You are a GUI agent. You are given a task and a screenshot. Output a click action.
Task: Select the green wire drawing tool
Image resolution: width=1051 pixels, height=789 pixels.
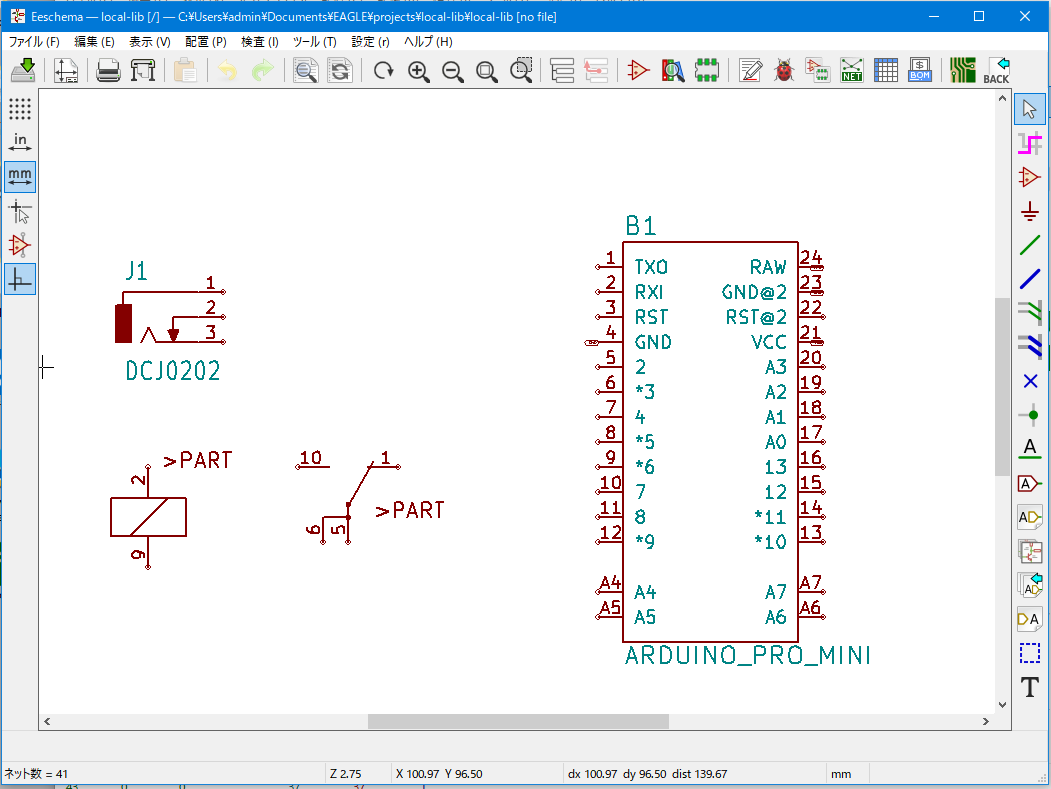coord(1030,245)
